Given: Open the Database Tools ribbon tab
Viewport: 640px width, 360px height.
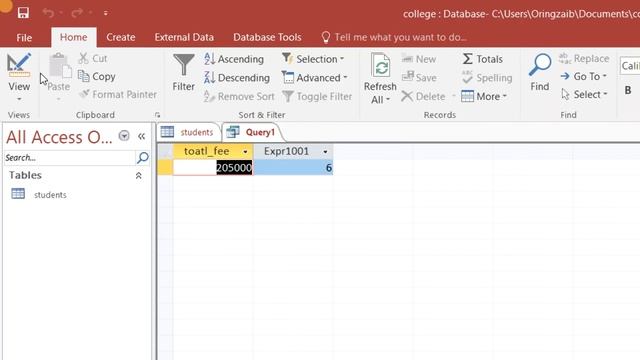Looking at the screenshot, I should [x=267, y=37].
